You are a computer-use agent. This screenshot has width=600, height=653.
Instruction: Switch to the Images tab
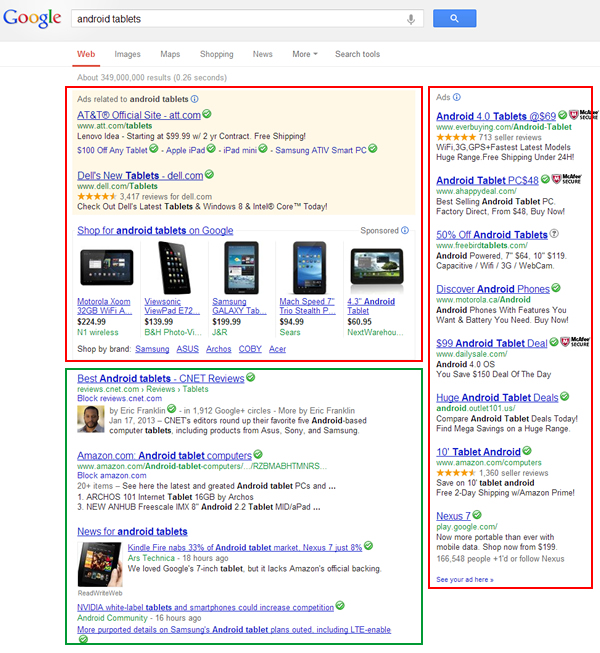point(127,54)
